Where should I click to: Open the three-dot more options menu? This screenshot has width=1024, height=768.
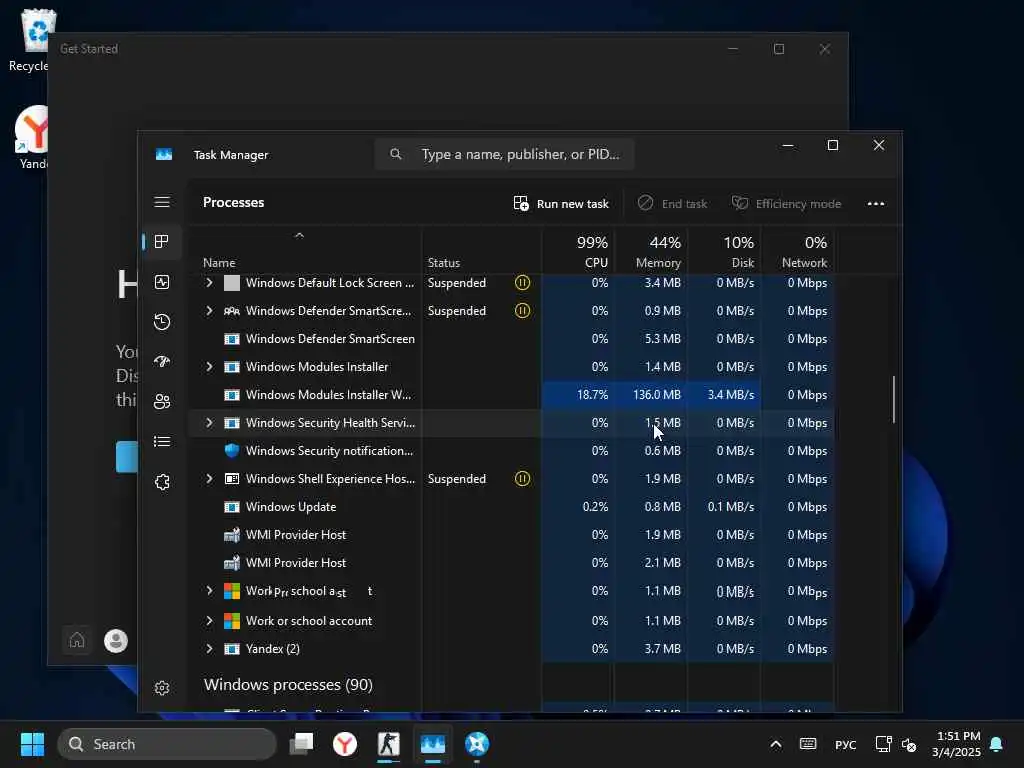(876, 204)
